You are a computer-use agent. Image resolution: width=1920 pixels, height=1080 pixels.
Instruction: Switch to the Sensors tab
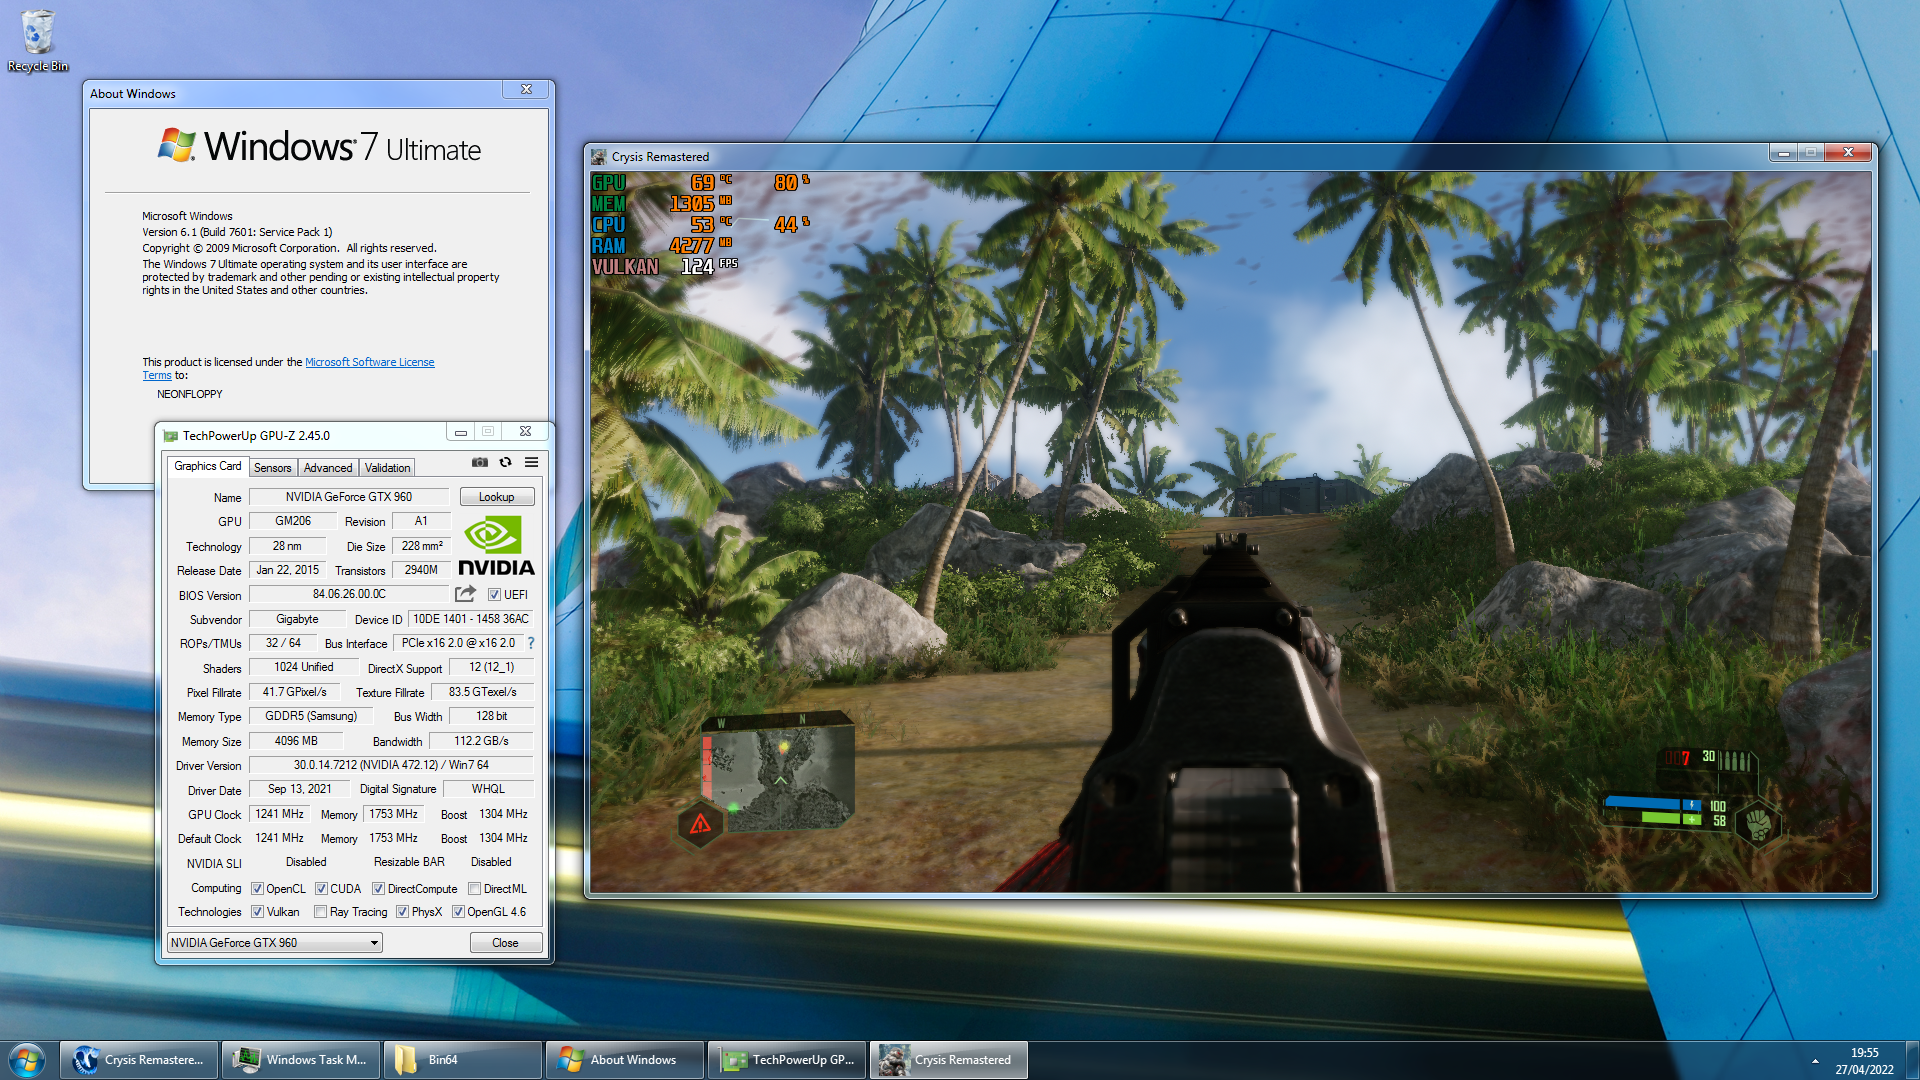[x=272, y=468]
